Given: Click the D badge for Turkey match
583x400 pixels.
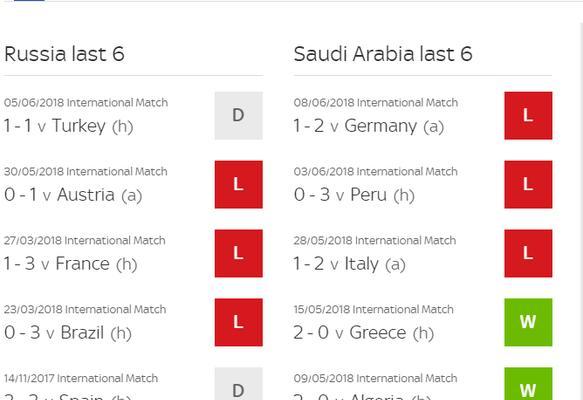Looking at the screenshot, I should (x=239, y=116).
